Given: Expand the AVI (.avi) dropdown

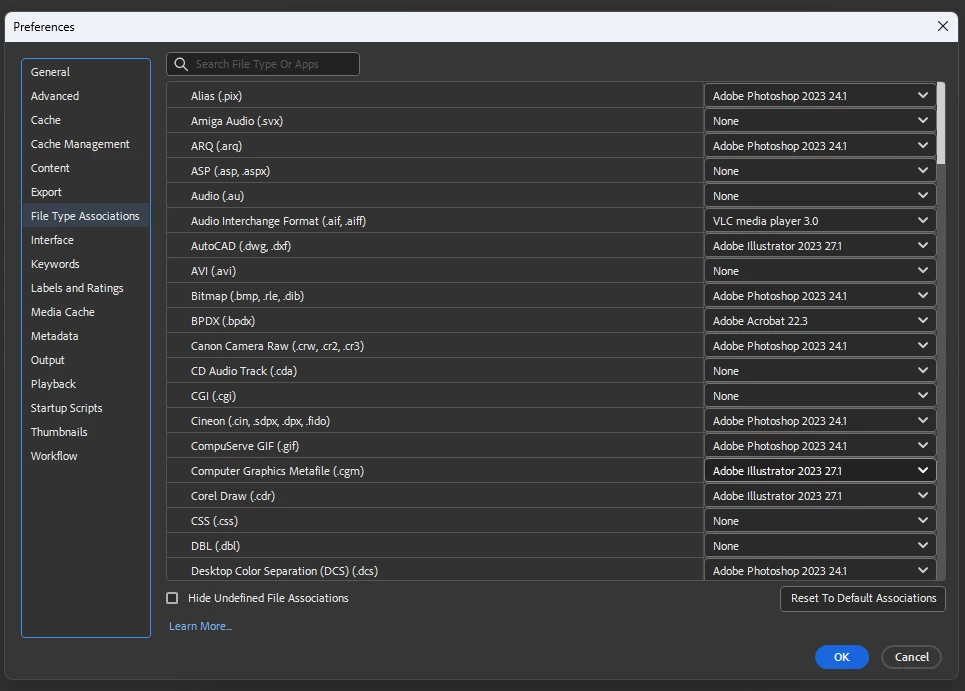Looking at the screenshot, I should click(x=820, y=271).
